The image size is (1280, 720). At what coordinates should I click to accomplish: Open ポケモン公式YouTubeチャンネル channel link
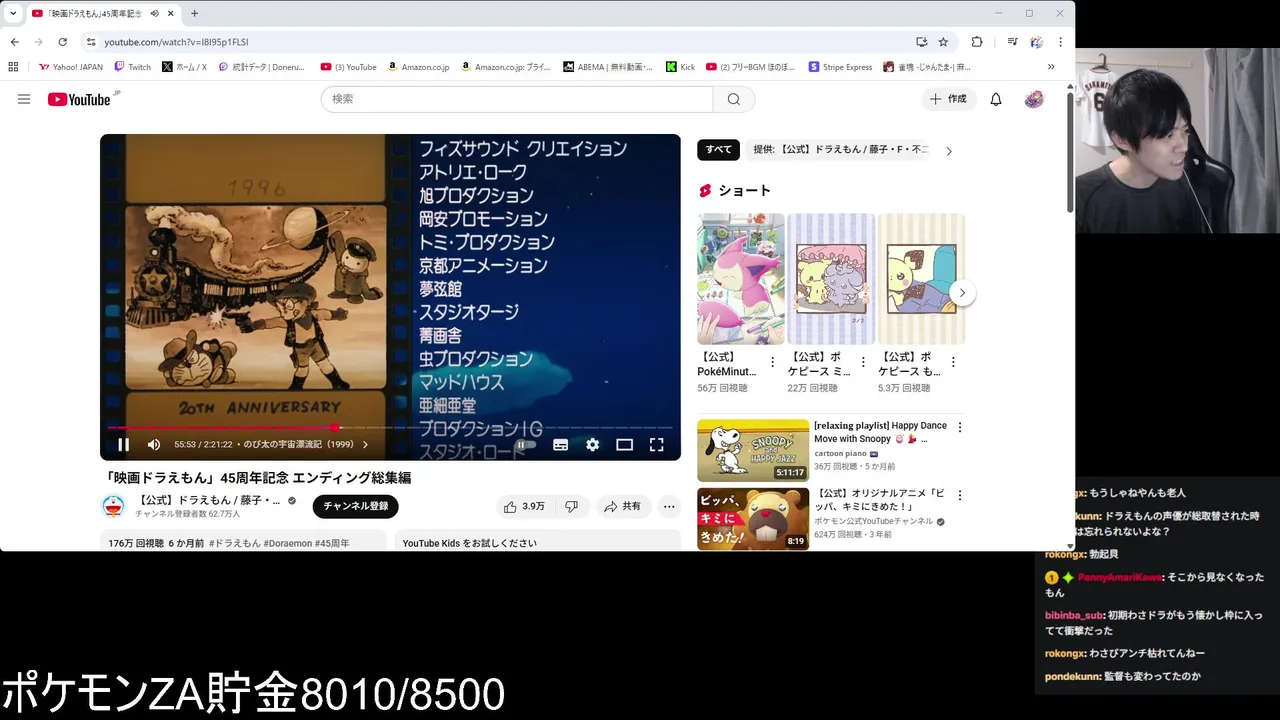pyautogui.click(x=874, y=521)
